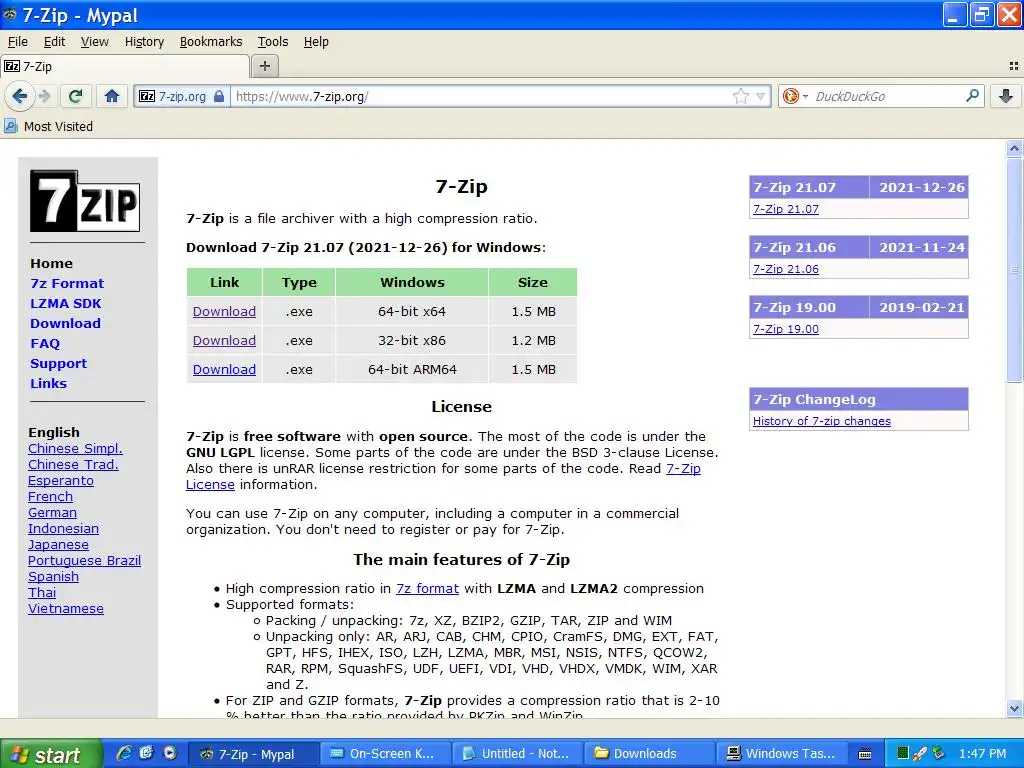
Task: Open the Edit menu
Action: coord(54,42)
